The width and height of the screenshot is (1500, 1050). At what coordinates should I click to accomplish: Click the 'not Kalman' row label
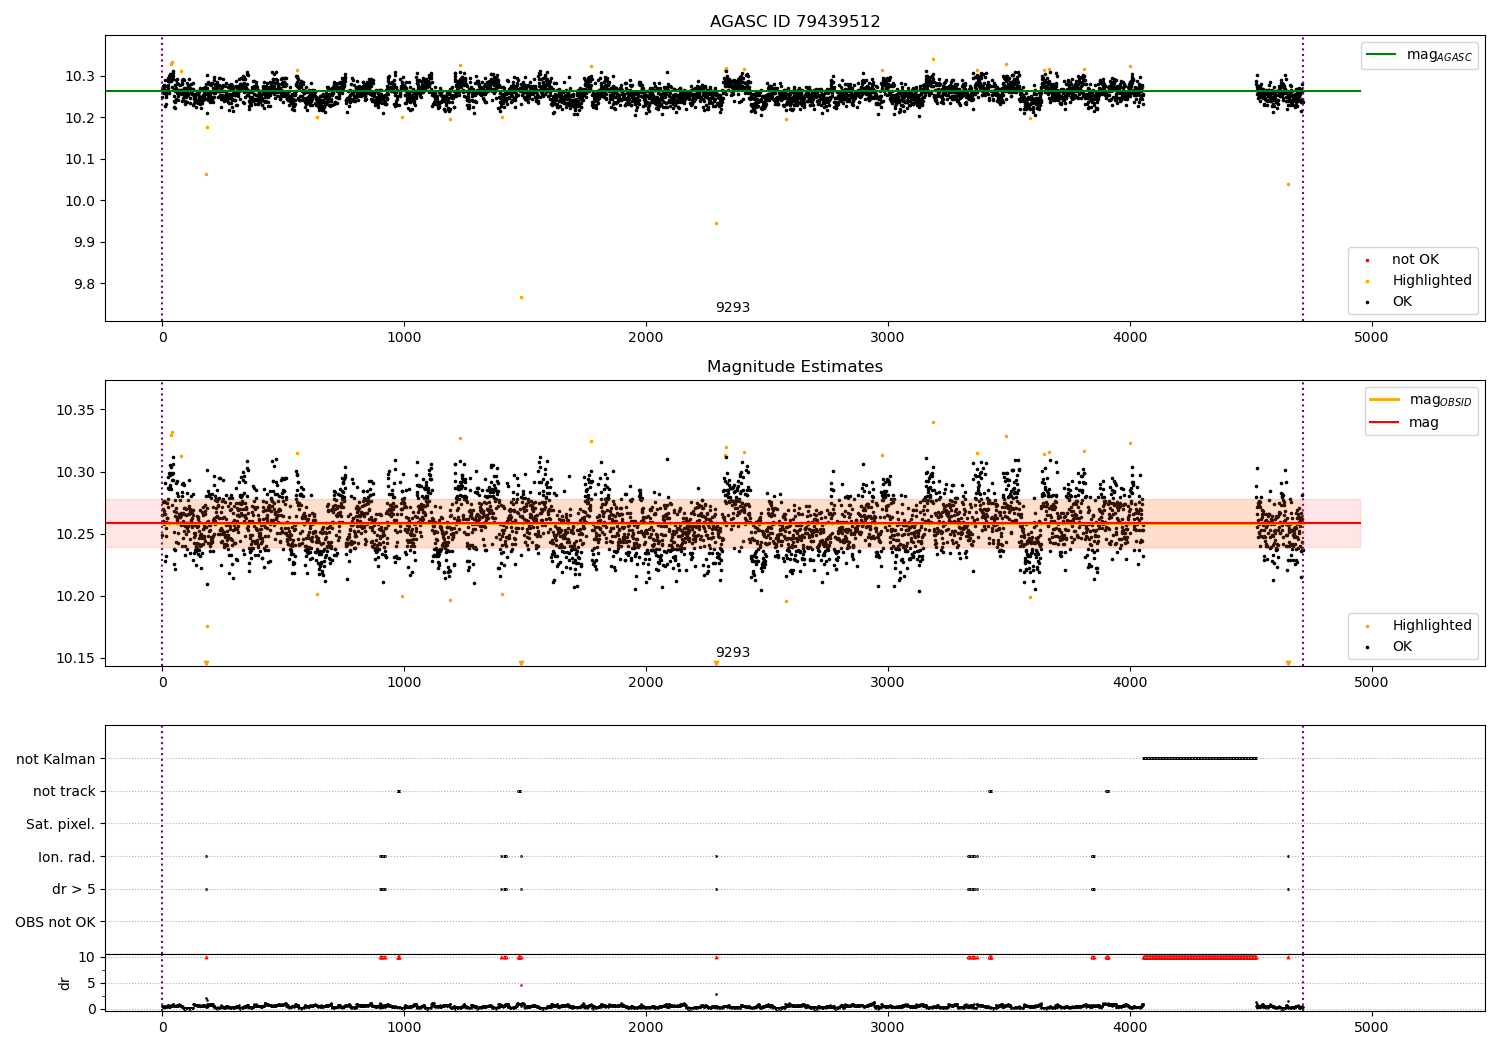coord(56,759)
